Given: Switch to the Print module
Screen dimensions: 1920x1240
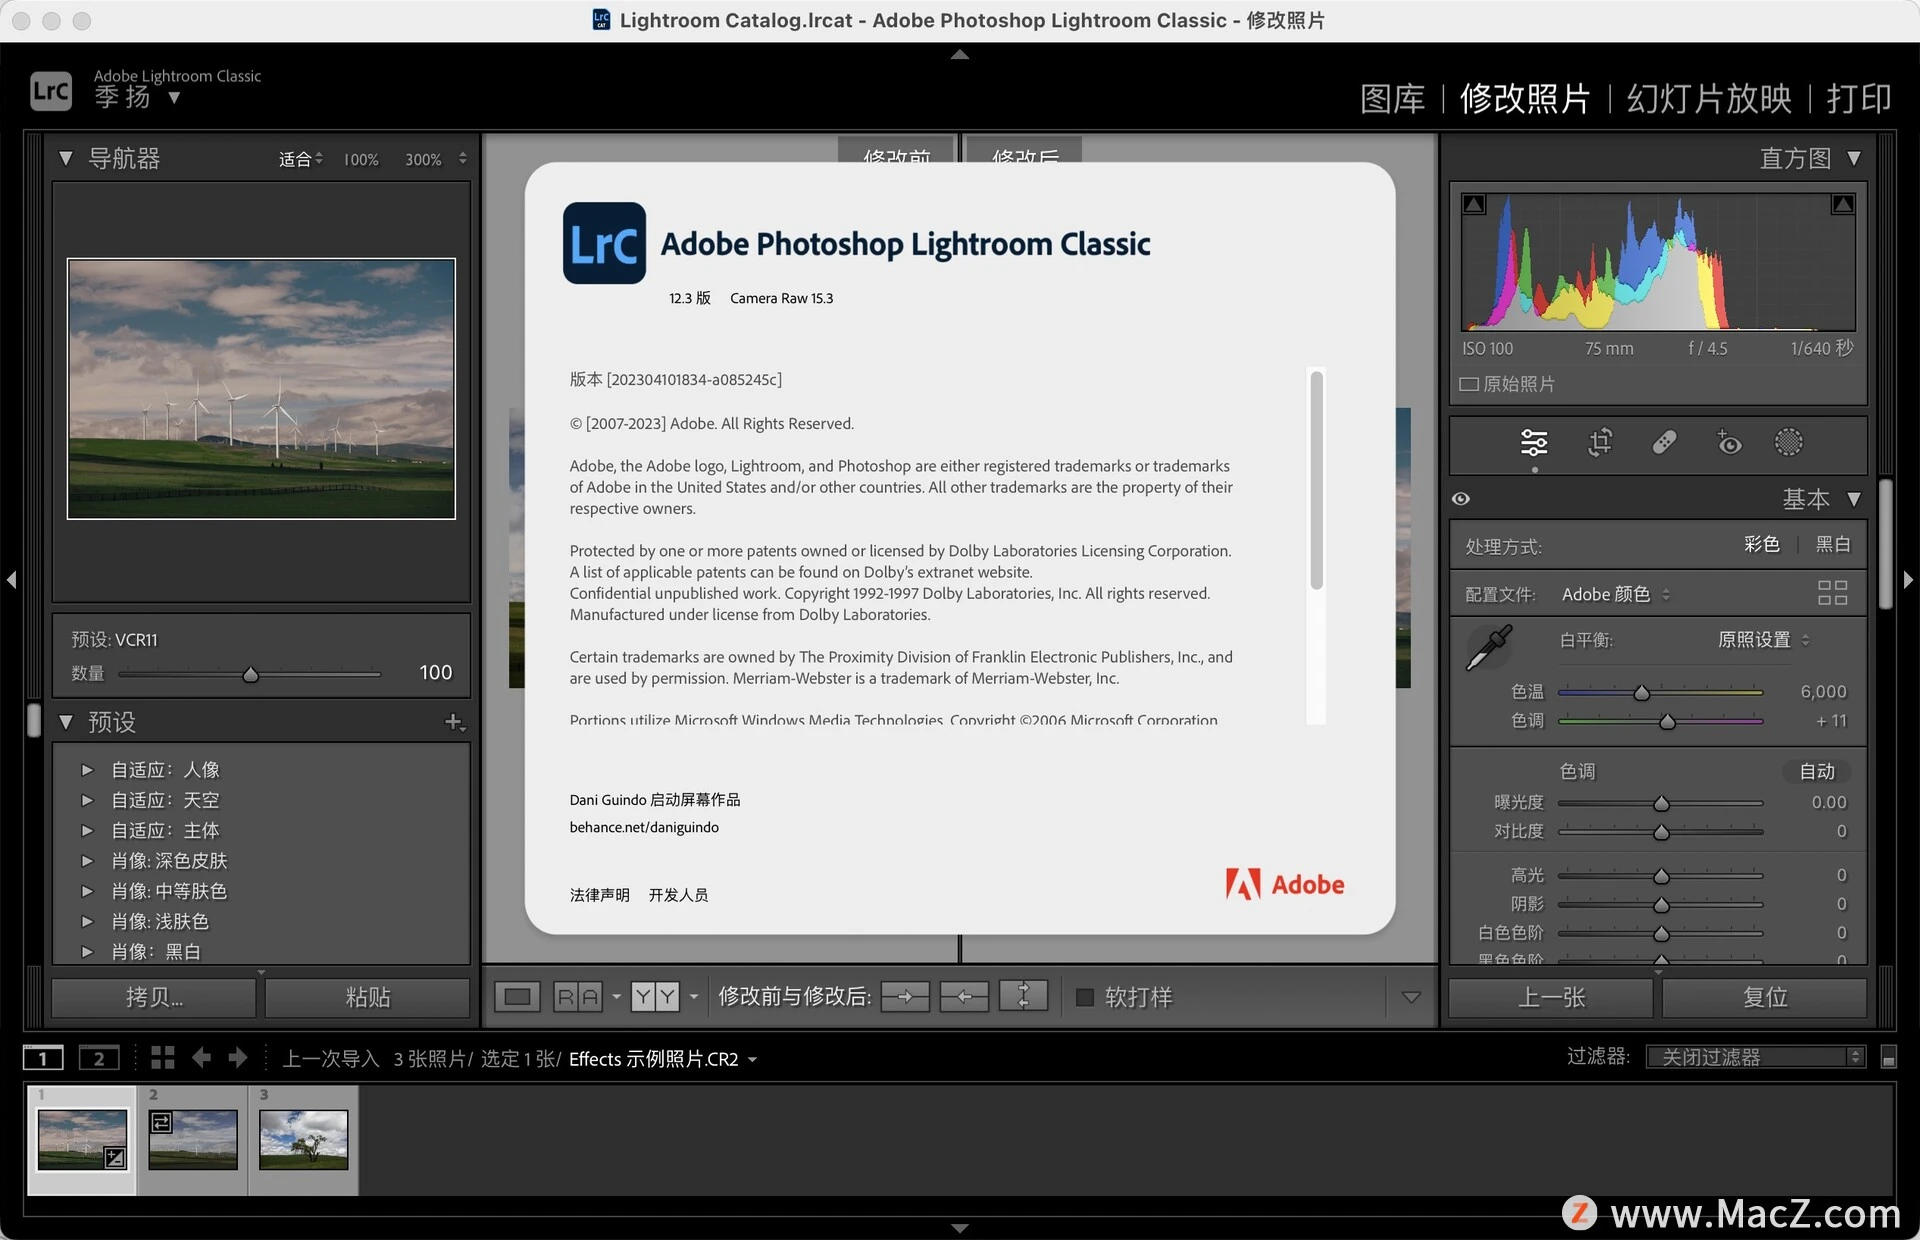Looking at the screenshot, I should click(x=1859, y=98).
